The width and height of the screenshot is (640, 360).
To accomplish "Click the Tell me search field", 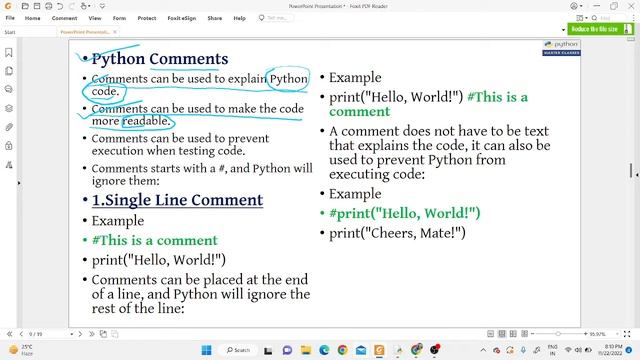I will click(276, 18).
